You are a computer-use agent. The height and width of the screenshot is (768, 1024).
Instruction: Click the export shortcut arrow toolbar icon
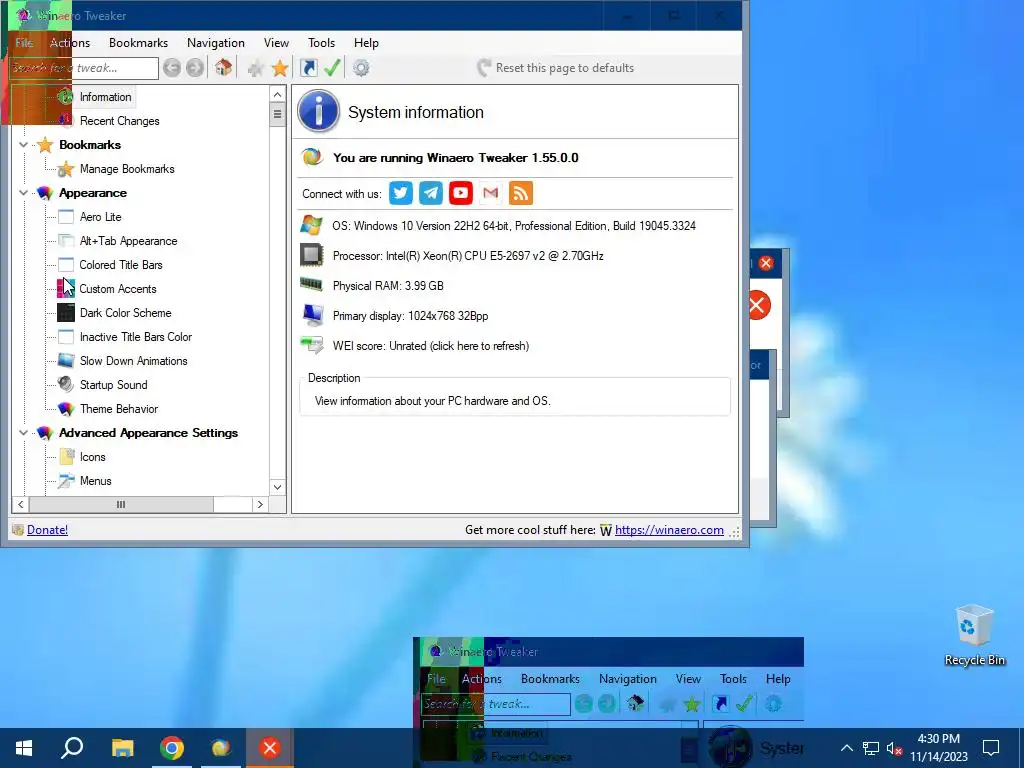click(x=308, y=67)
